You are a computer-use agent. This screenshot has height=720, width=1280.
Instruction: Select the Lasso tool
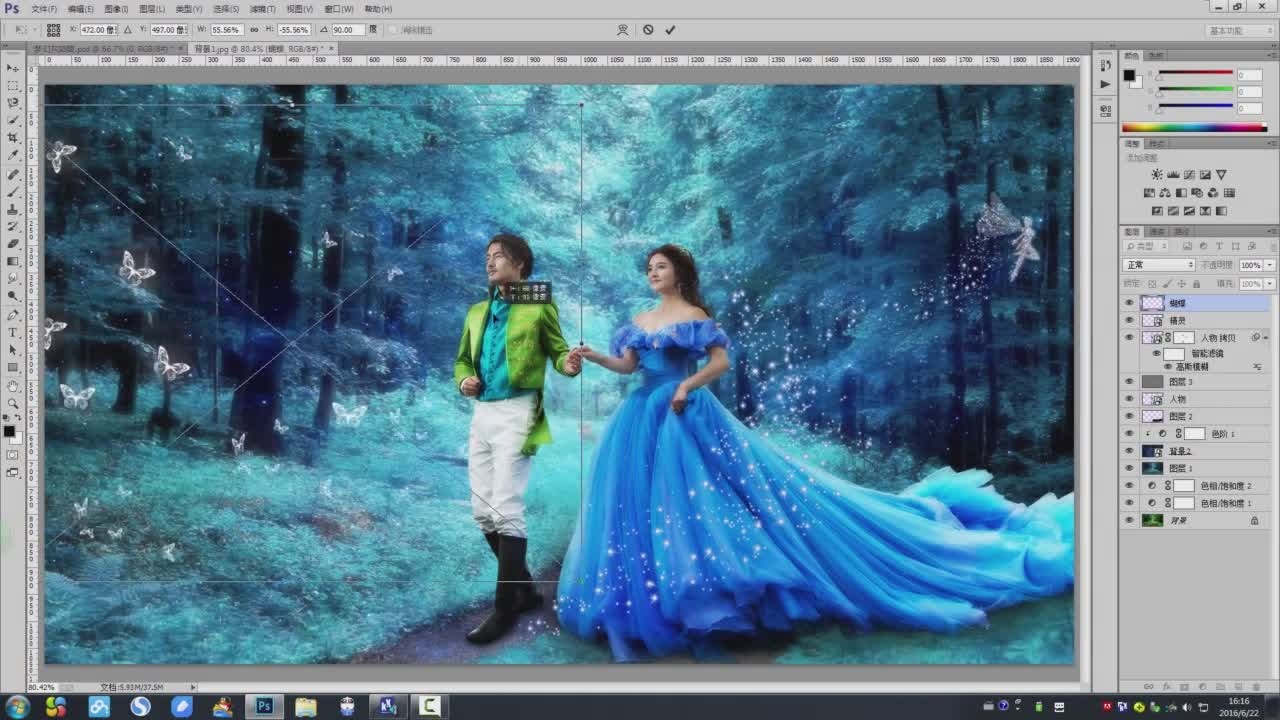click(x=13, y=103)
